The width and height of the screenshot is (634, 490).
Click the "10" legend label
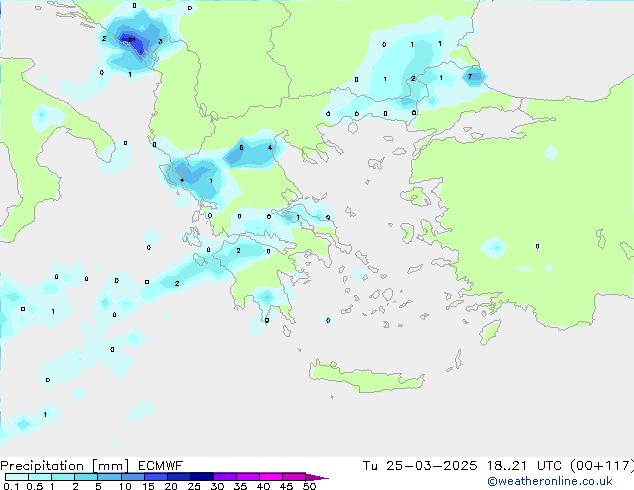click(x=125, y=486)
